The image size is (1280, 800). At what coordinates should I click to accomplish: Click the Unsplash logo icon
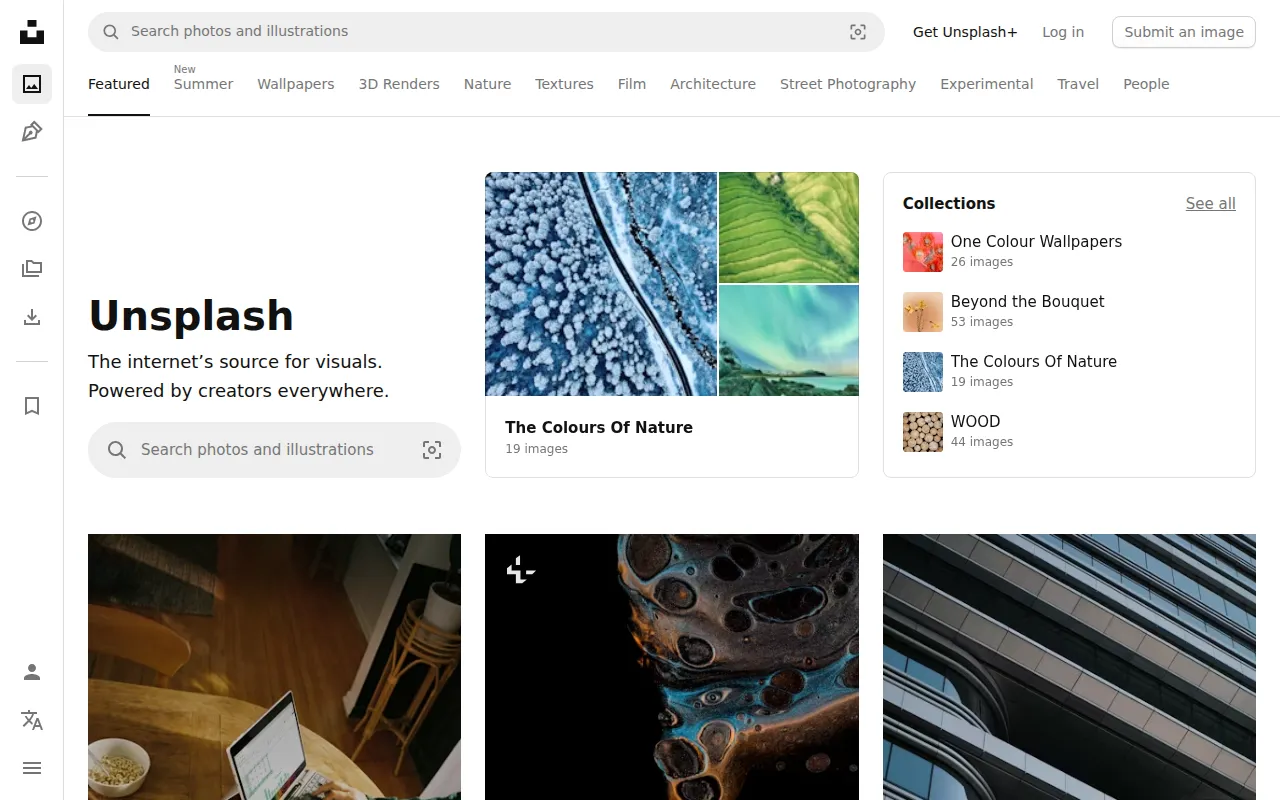pos(32,32)
